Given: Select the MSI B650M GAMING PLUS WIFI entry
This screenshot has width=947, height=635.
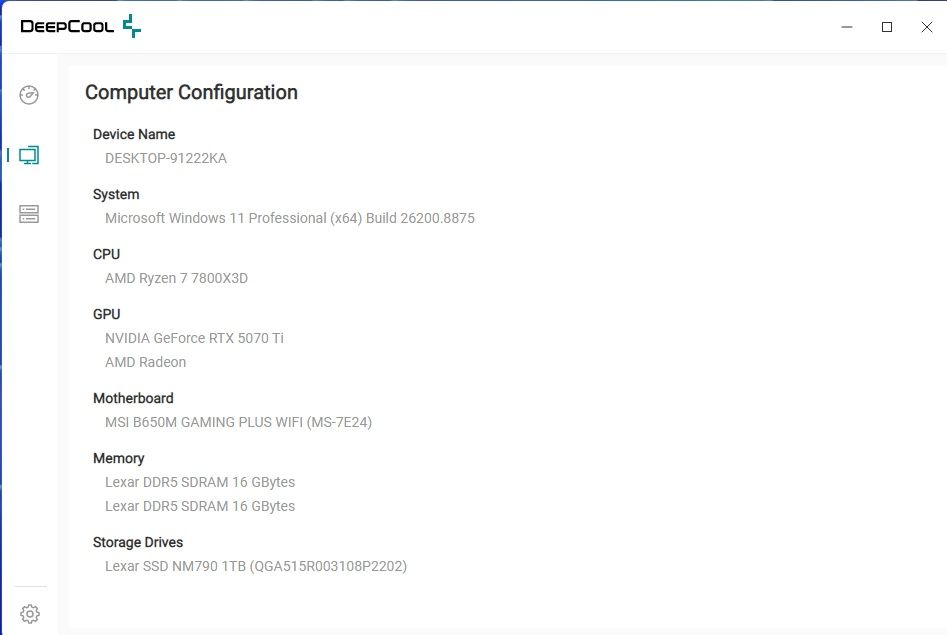Looking at the screenshot, I should tap(239, 422).
